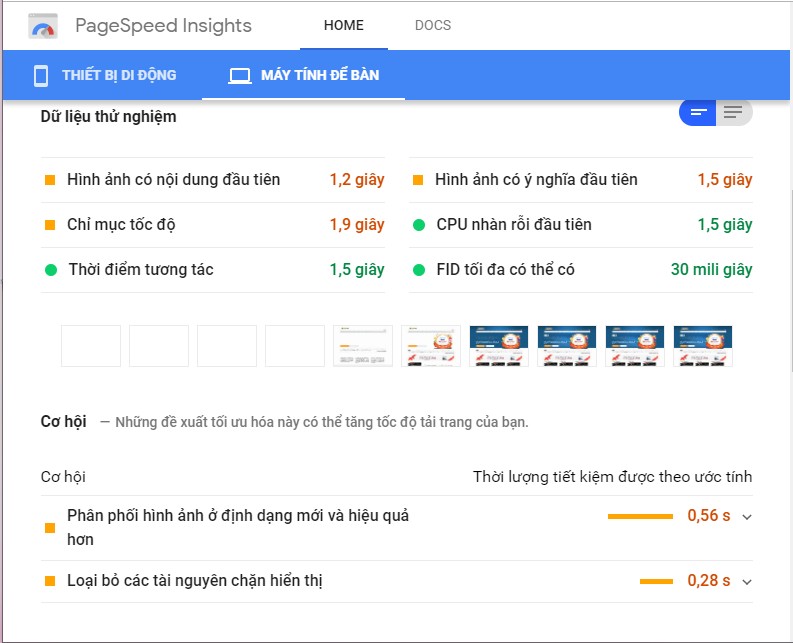Click the first blank filmstrip thumbnail
Viewport: 793px width, 643px height.
pyautogui.click(x=91, y=346)
